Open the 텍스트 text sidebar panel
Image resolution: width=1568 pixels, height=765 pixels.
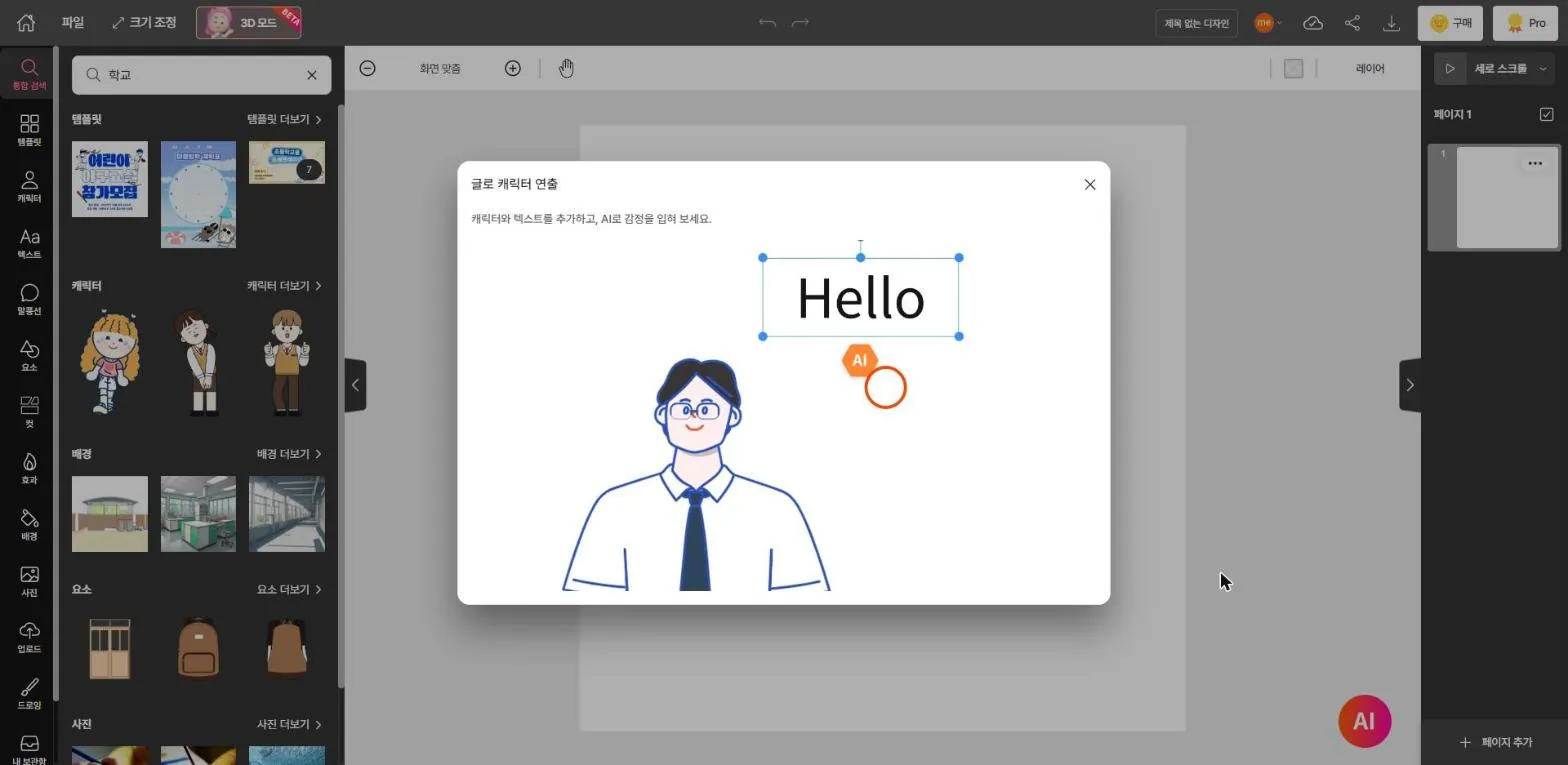click(x=29, y=243)
